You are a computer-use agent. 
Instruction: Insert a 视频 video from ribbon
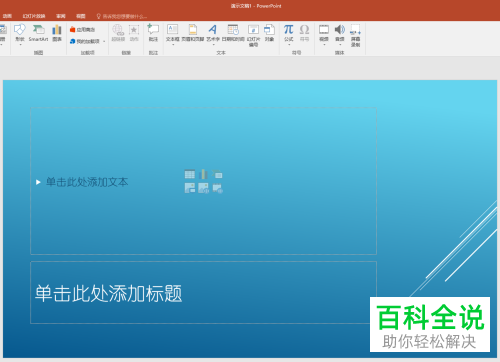tap(324, 33)
